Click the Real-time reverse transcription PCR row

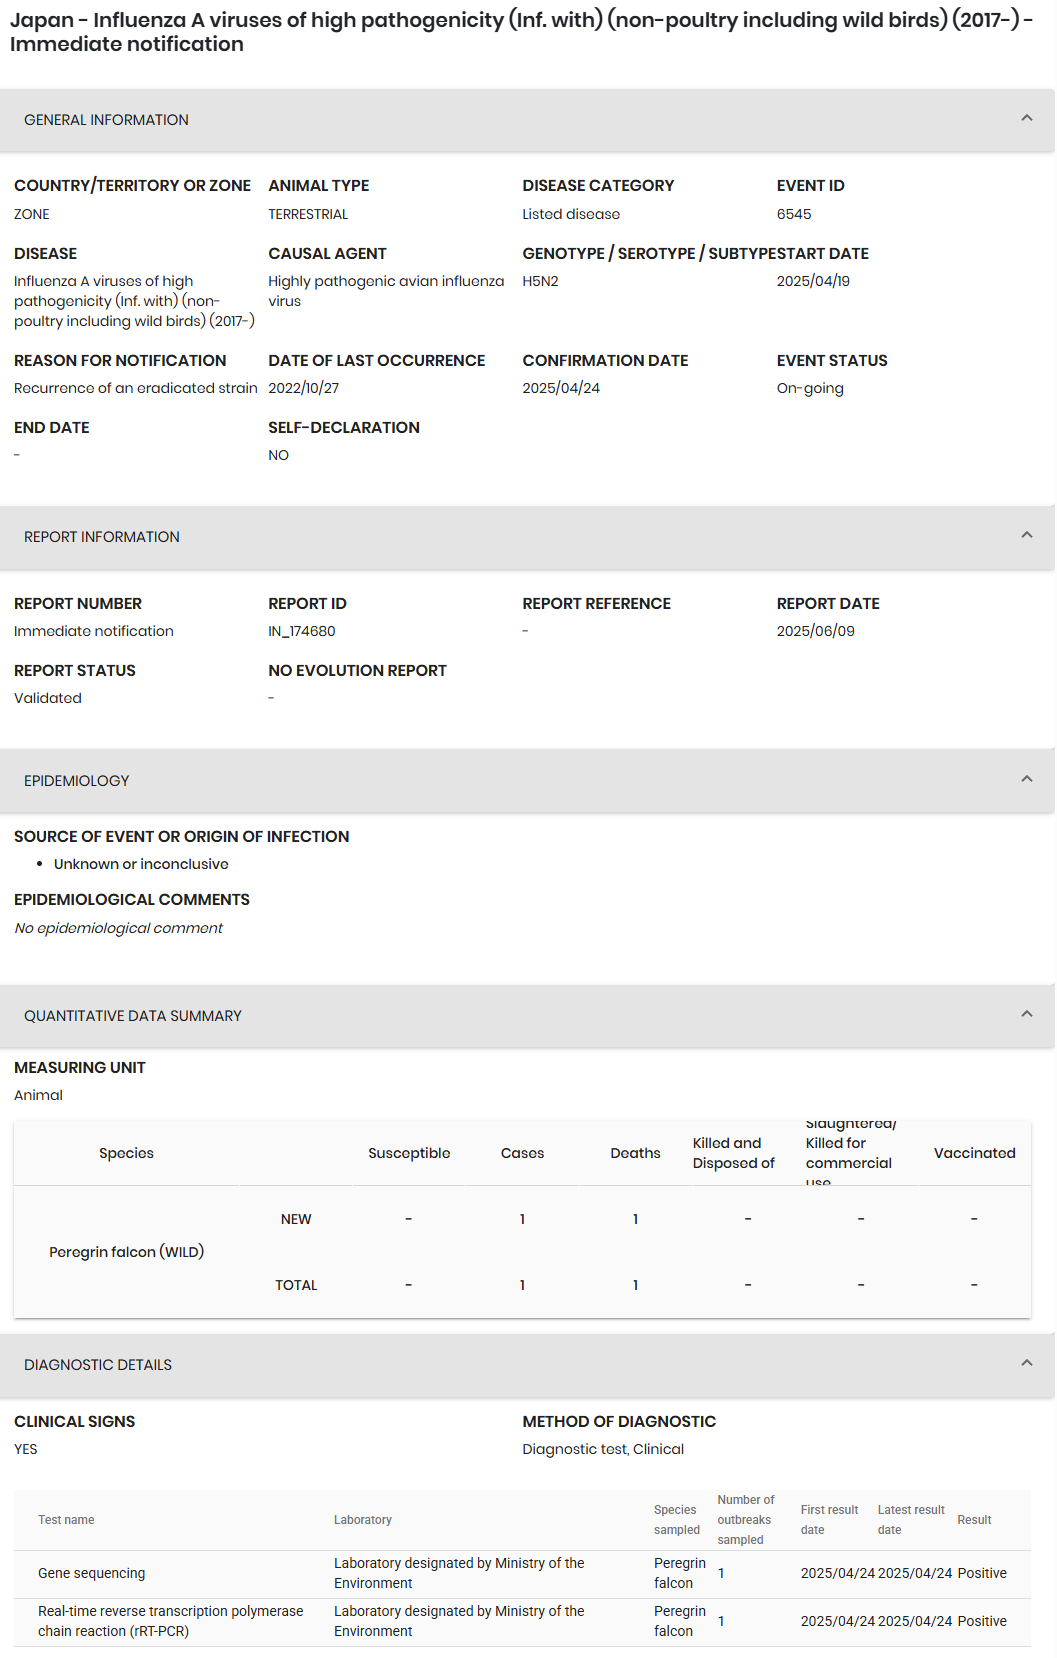coord(522,1622)
